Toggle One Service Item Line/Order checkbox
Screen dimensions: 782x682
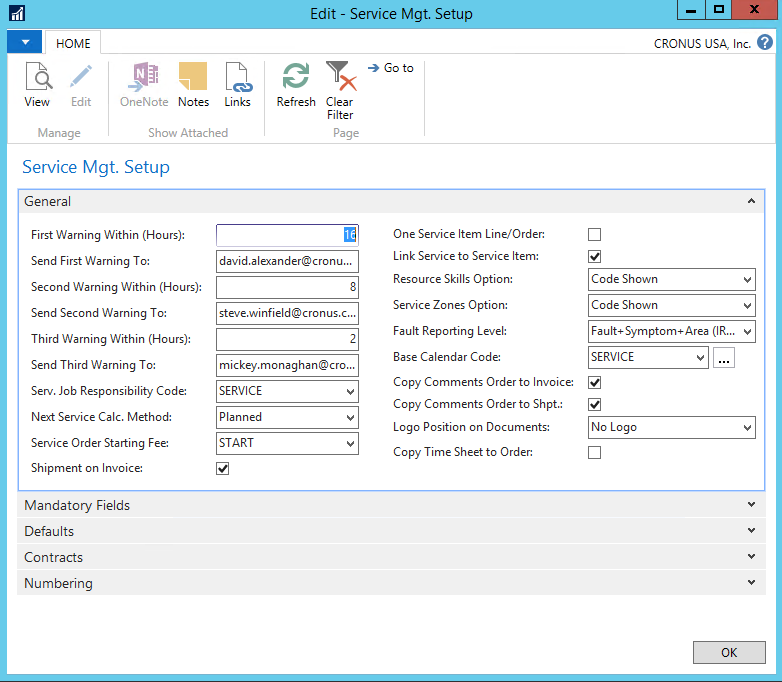tap(594, 234)
